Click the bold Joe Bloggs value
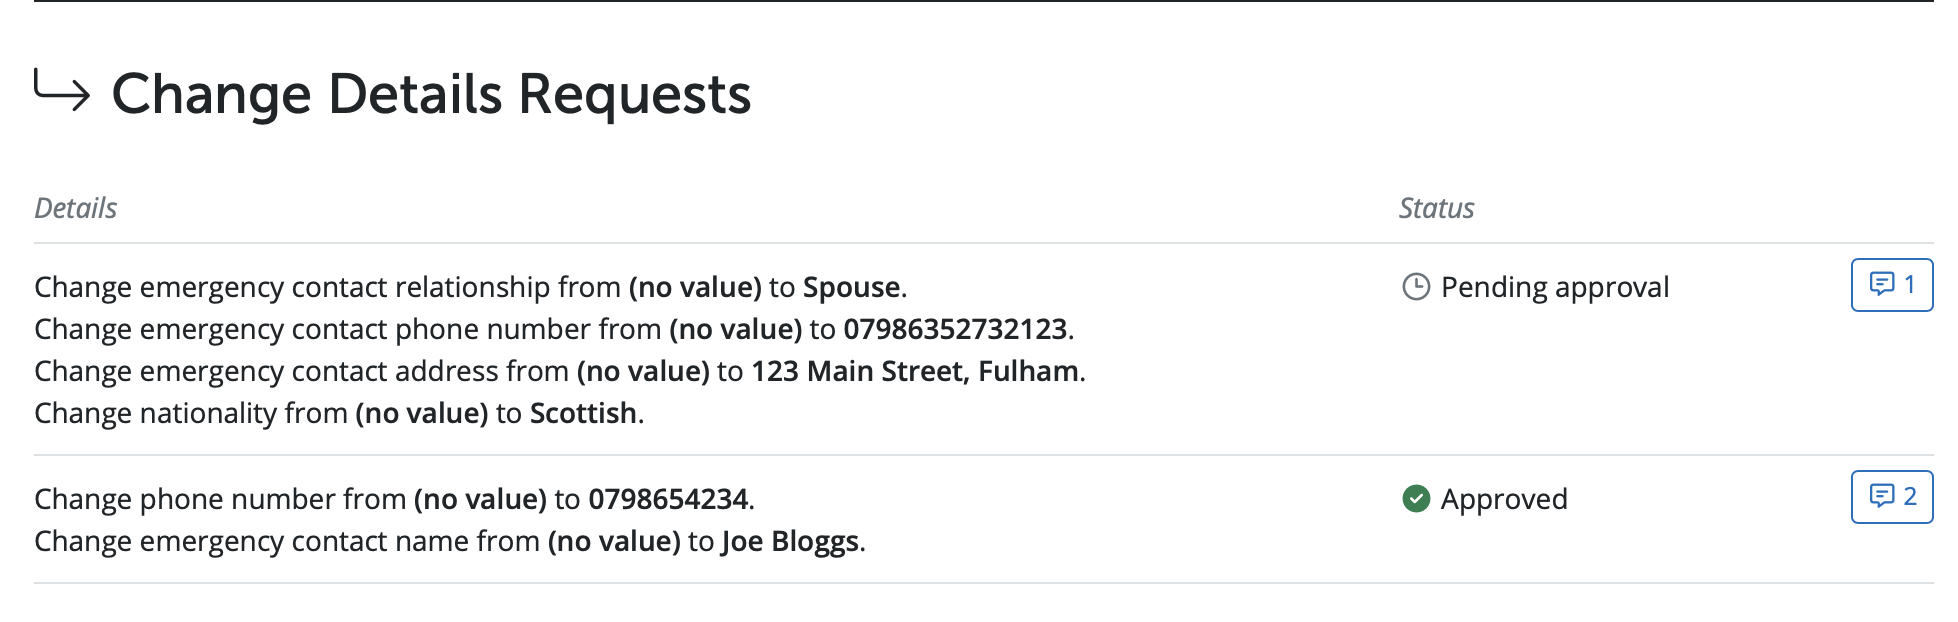 coord(790,541)
